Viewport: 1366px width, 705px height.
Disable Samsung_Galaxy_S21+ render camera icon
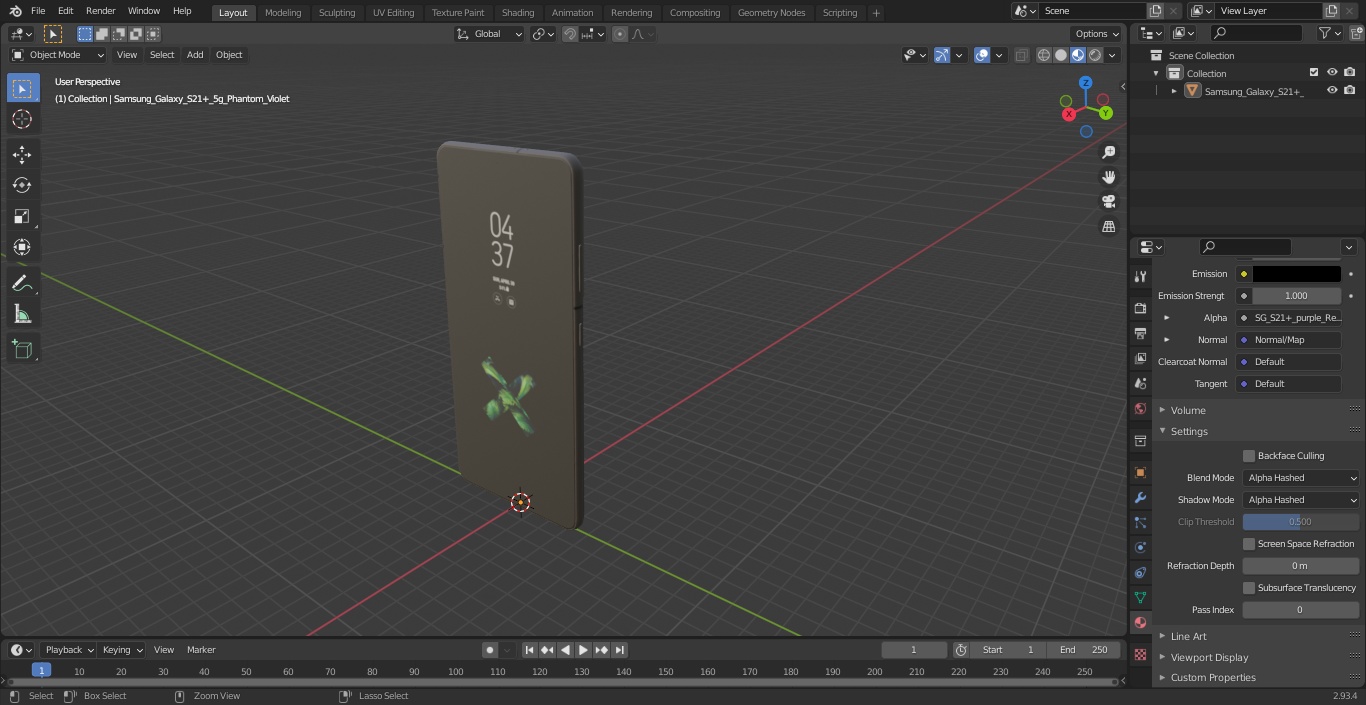pos(1350,91)
